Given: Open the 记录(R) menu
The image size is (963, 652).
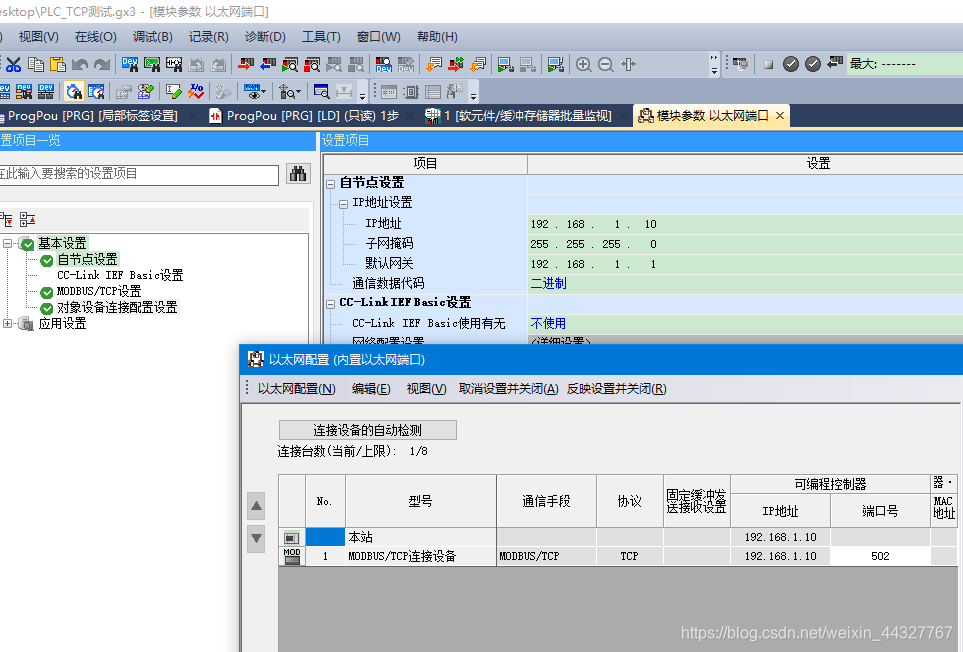Looking at the screenshot, I should pyautogui.click(x=208, y=37).
